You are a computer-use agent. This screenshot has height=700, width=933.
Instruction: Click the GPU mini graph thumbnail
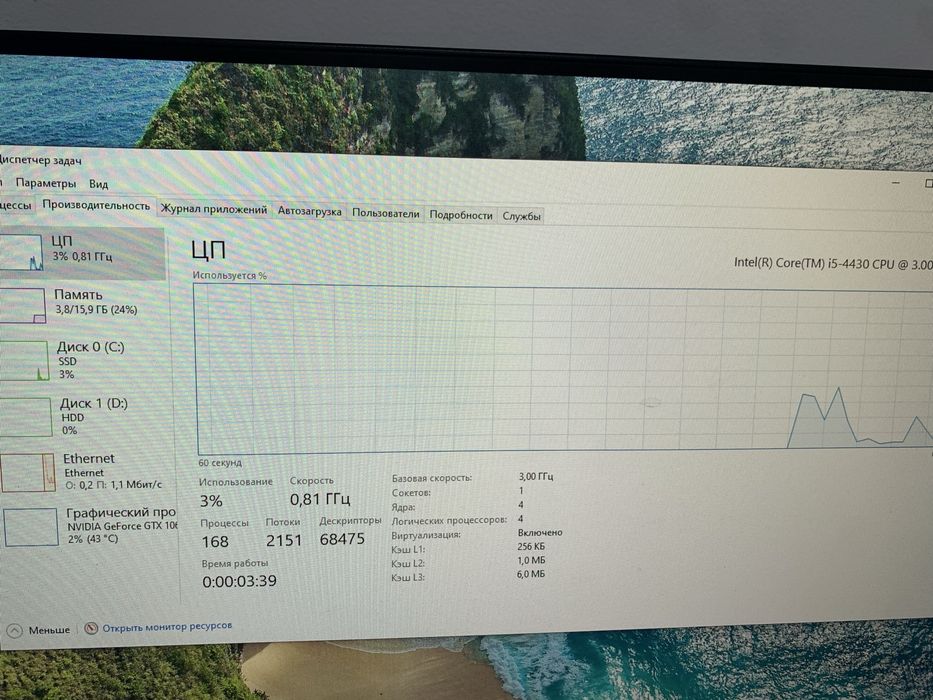pos(32,527)
